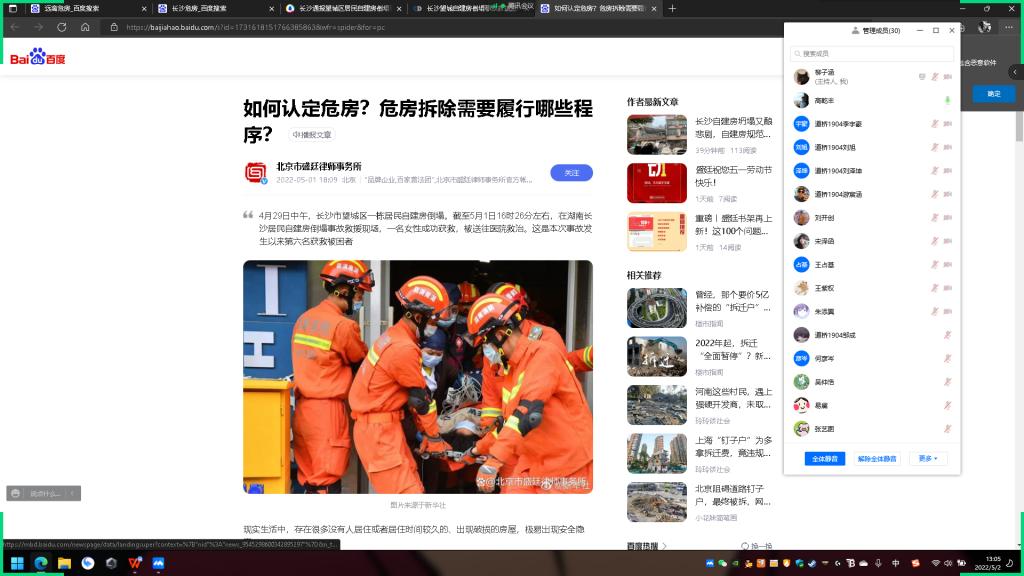1024x576 pixels.
Task: Open a new browser tab
Action: 672,8
